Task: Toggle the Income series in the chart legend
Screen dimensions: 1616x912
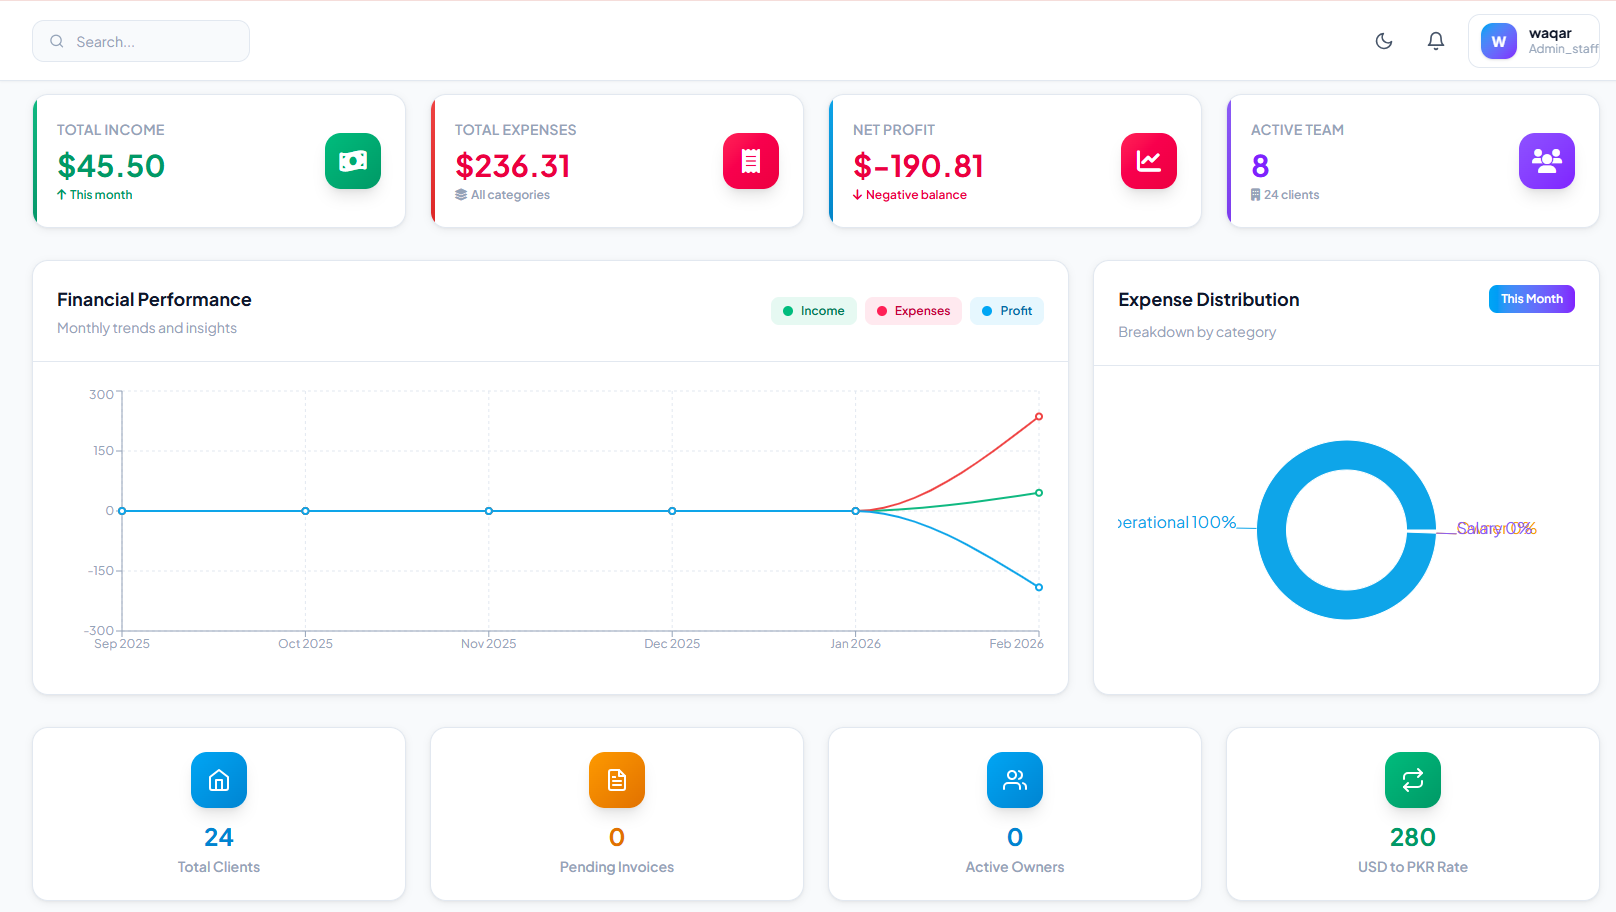Action: pyautogui.click(x=813, y=311)
